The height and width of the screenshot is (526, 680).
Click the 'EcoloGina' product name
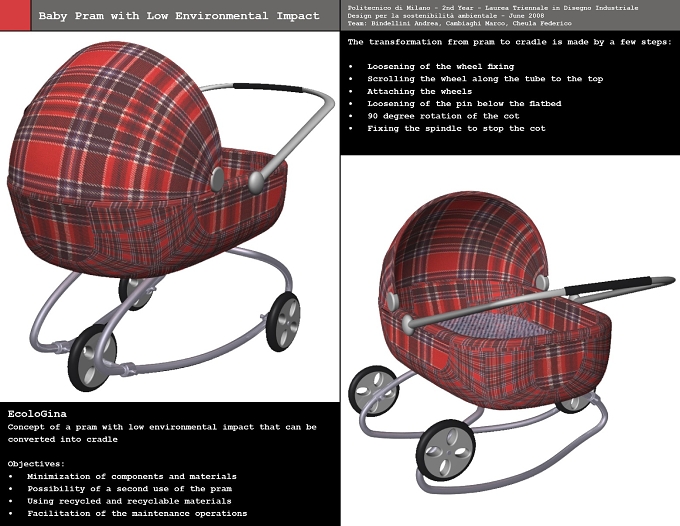37,414
